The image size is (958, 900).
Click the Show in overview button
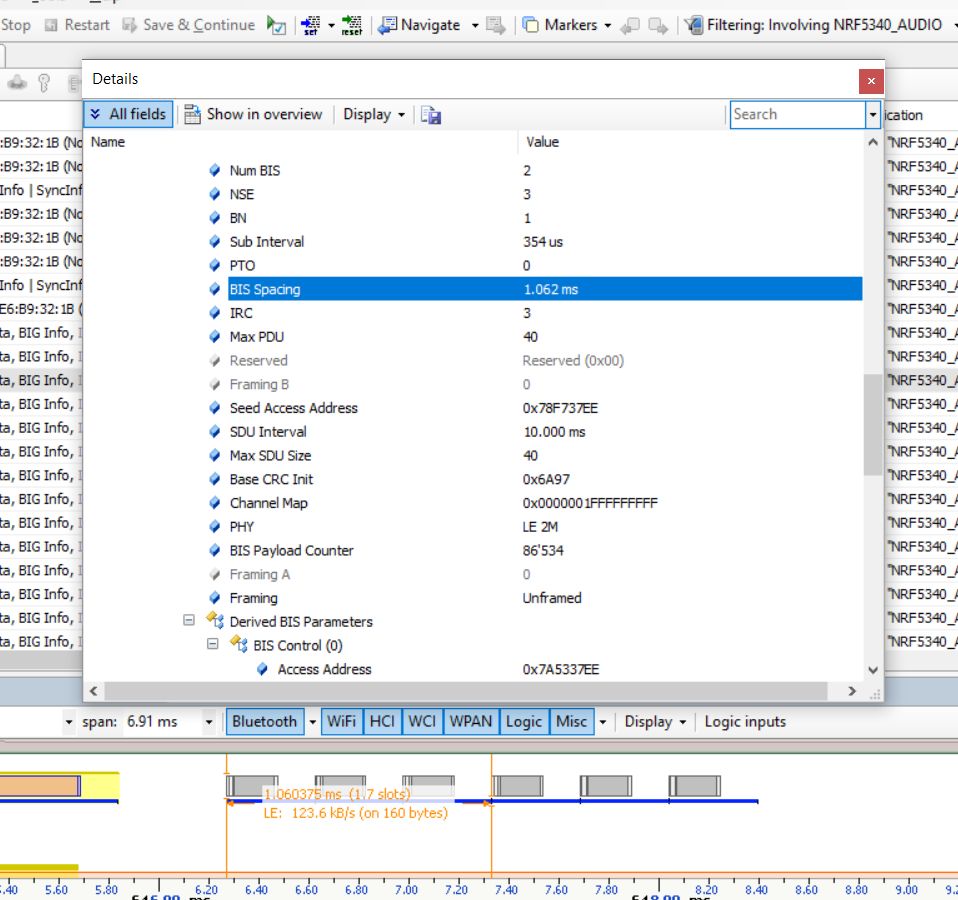point(253,114)
